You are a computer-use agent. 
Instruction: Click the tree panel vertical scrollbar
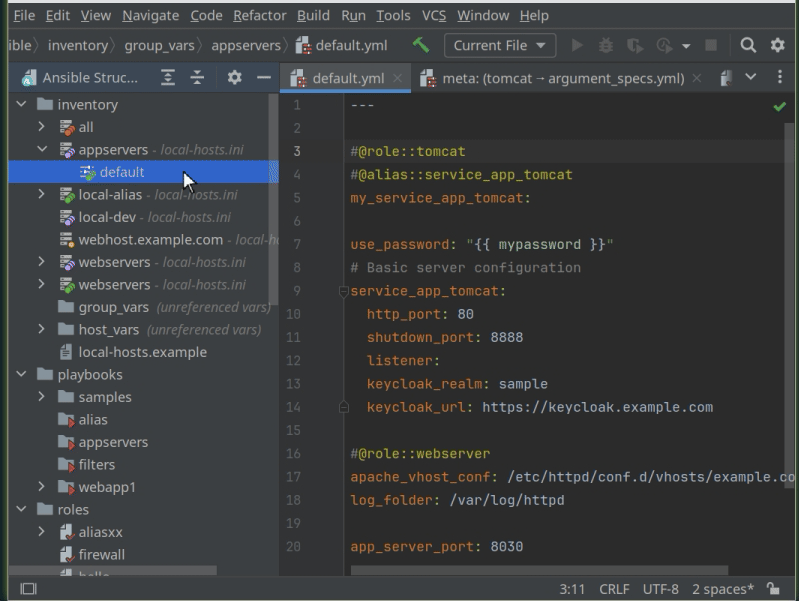(x=273, y=199)
